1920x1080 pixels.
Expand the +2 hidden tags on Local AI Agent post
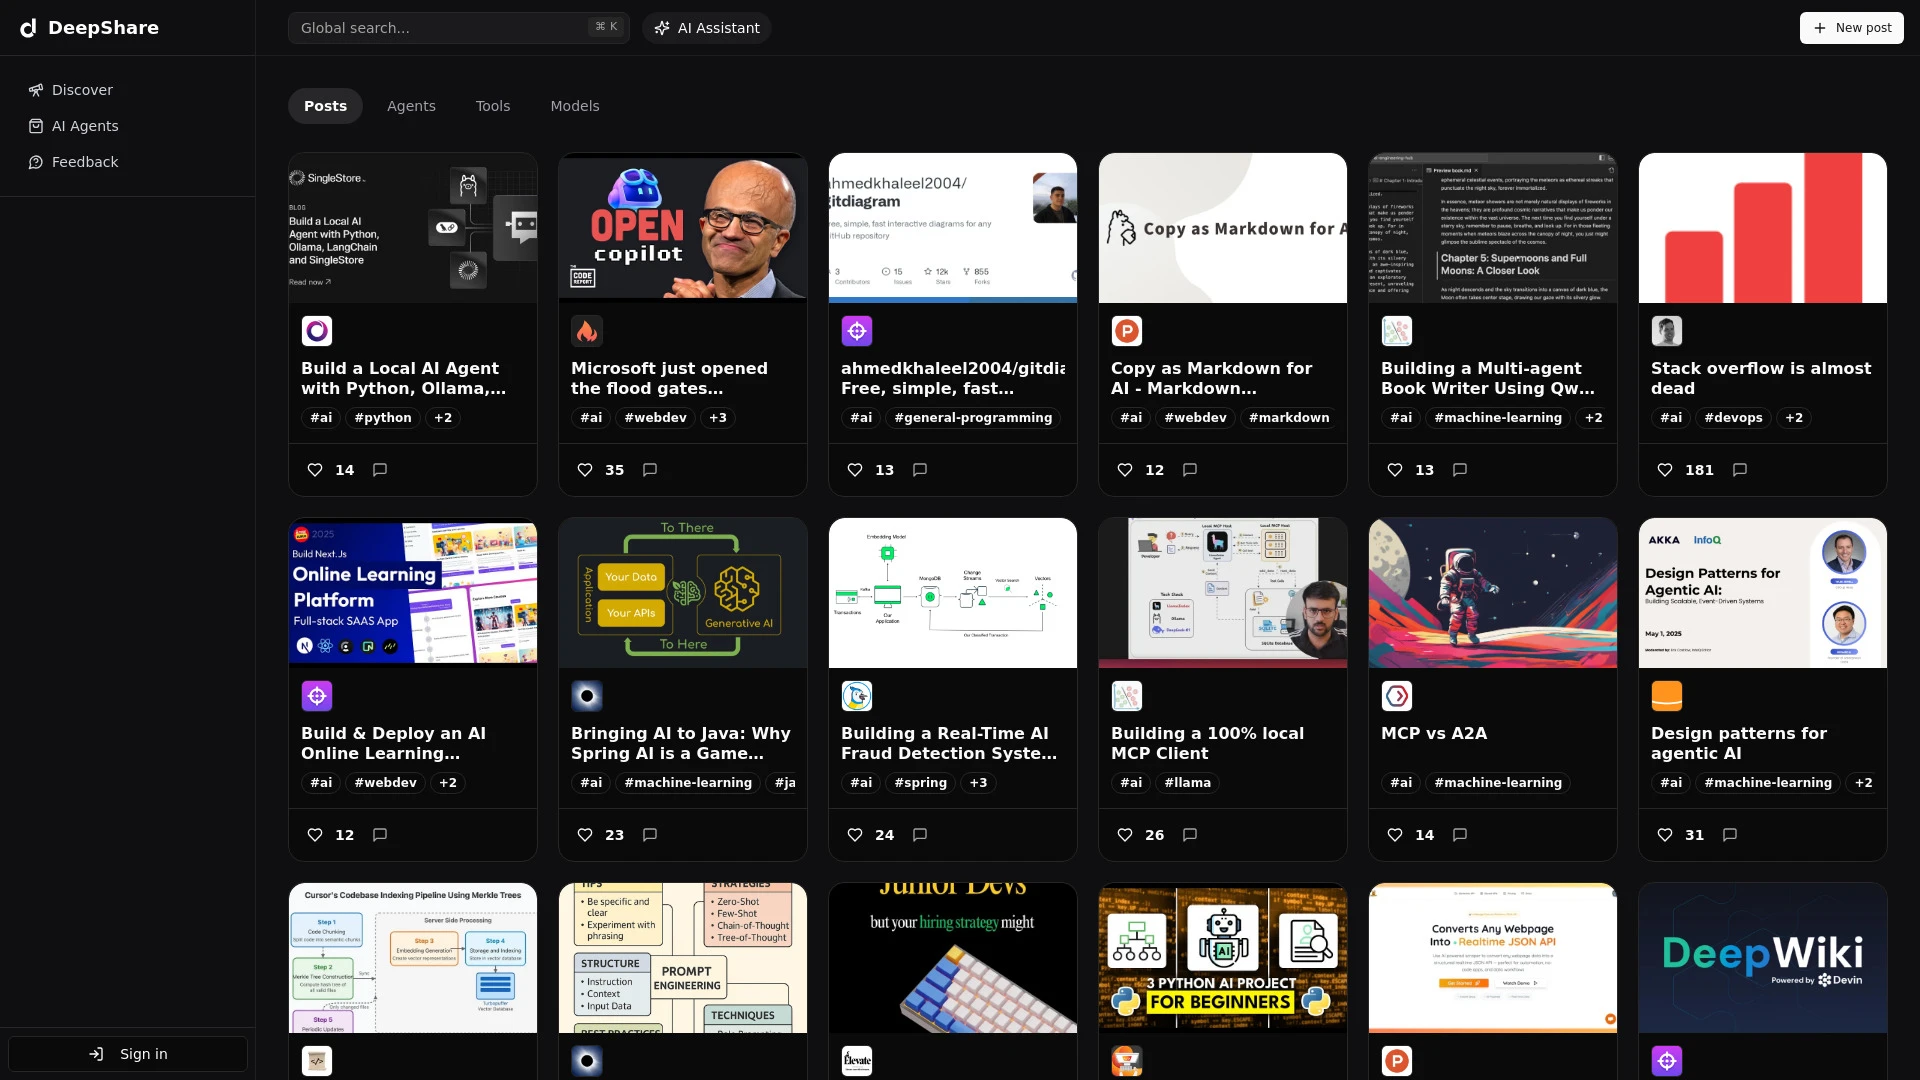click(443, 418)
